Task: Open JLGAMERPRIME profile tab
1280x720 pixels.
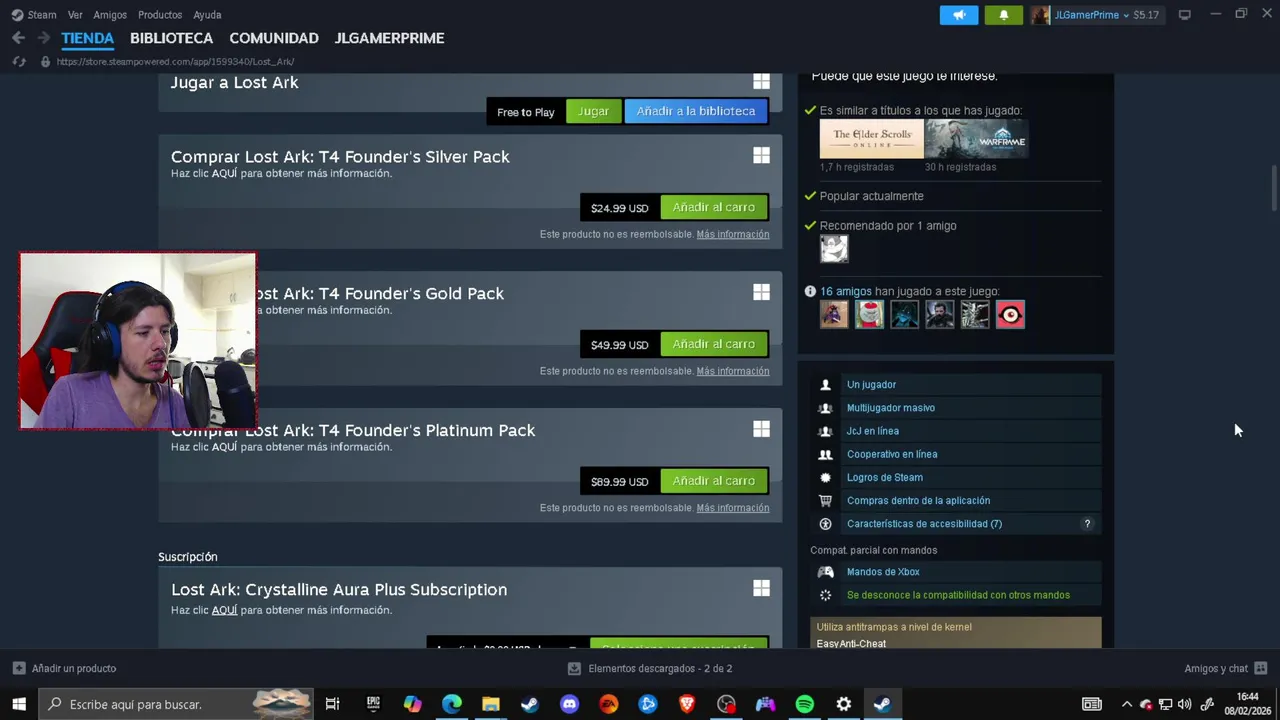Action: click(x=389, y=38)
